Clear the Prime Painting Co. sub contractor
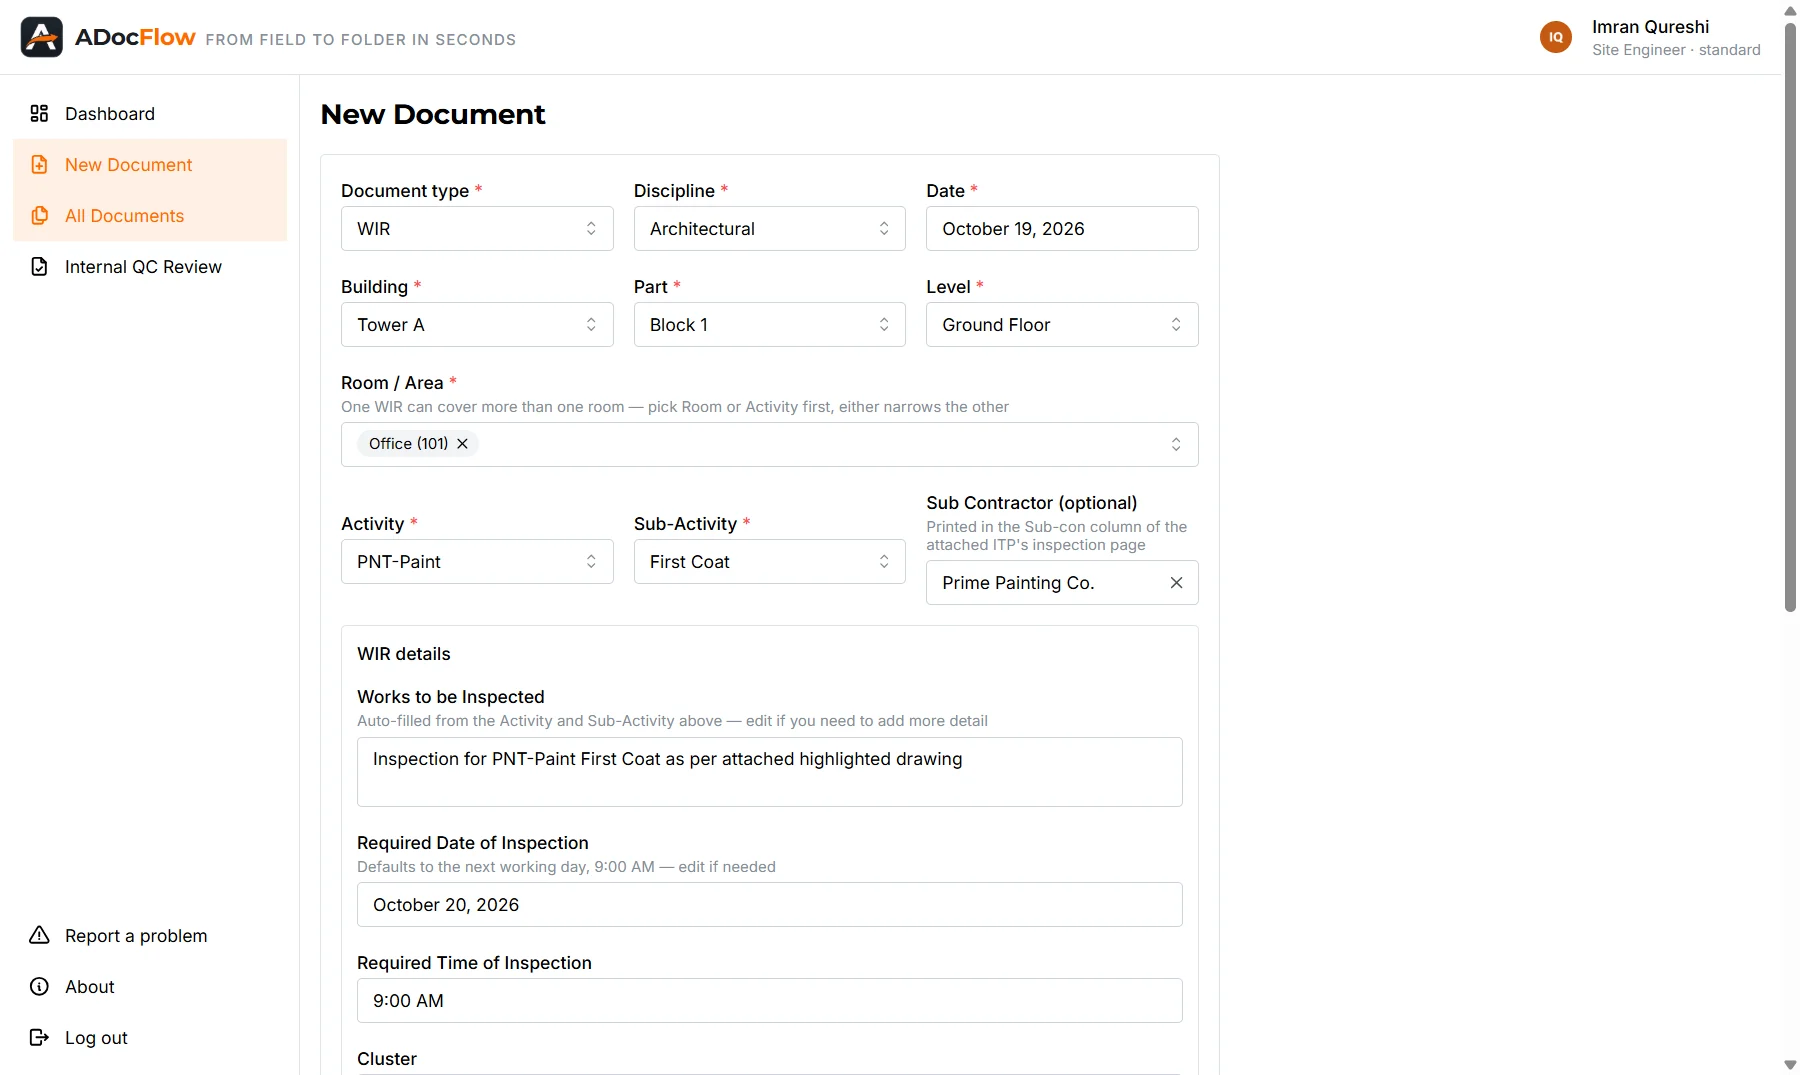Image resolution: width=1800 pixels, height=1075 pixels. 1176,582
